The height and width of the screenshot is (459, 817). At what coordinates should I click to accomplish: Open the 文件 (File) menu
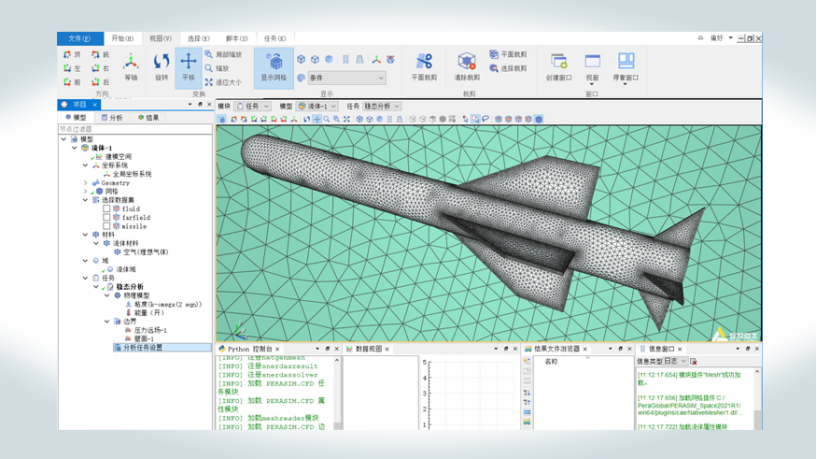[x=79, y=39]
